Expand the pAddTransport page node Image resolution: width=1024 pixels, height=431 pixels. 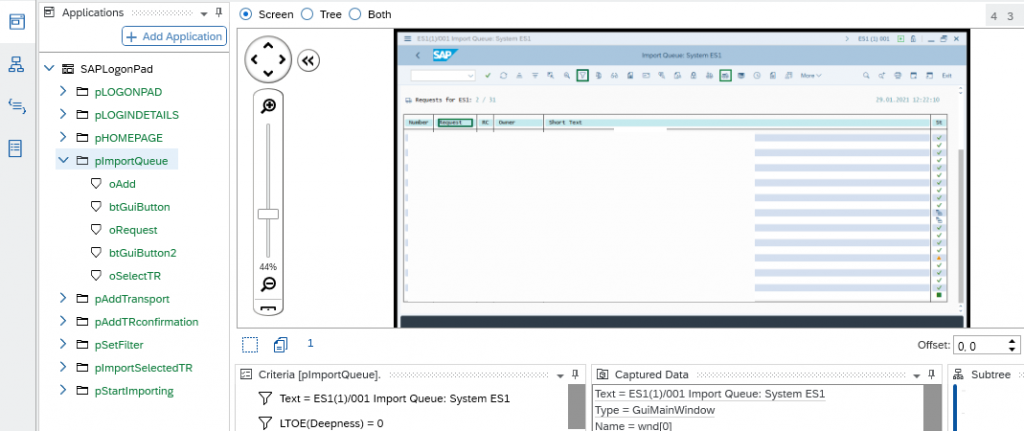[x=63, y=298]
